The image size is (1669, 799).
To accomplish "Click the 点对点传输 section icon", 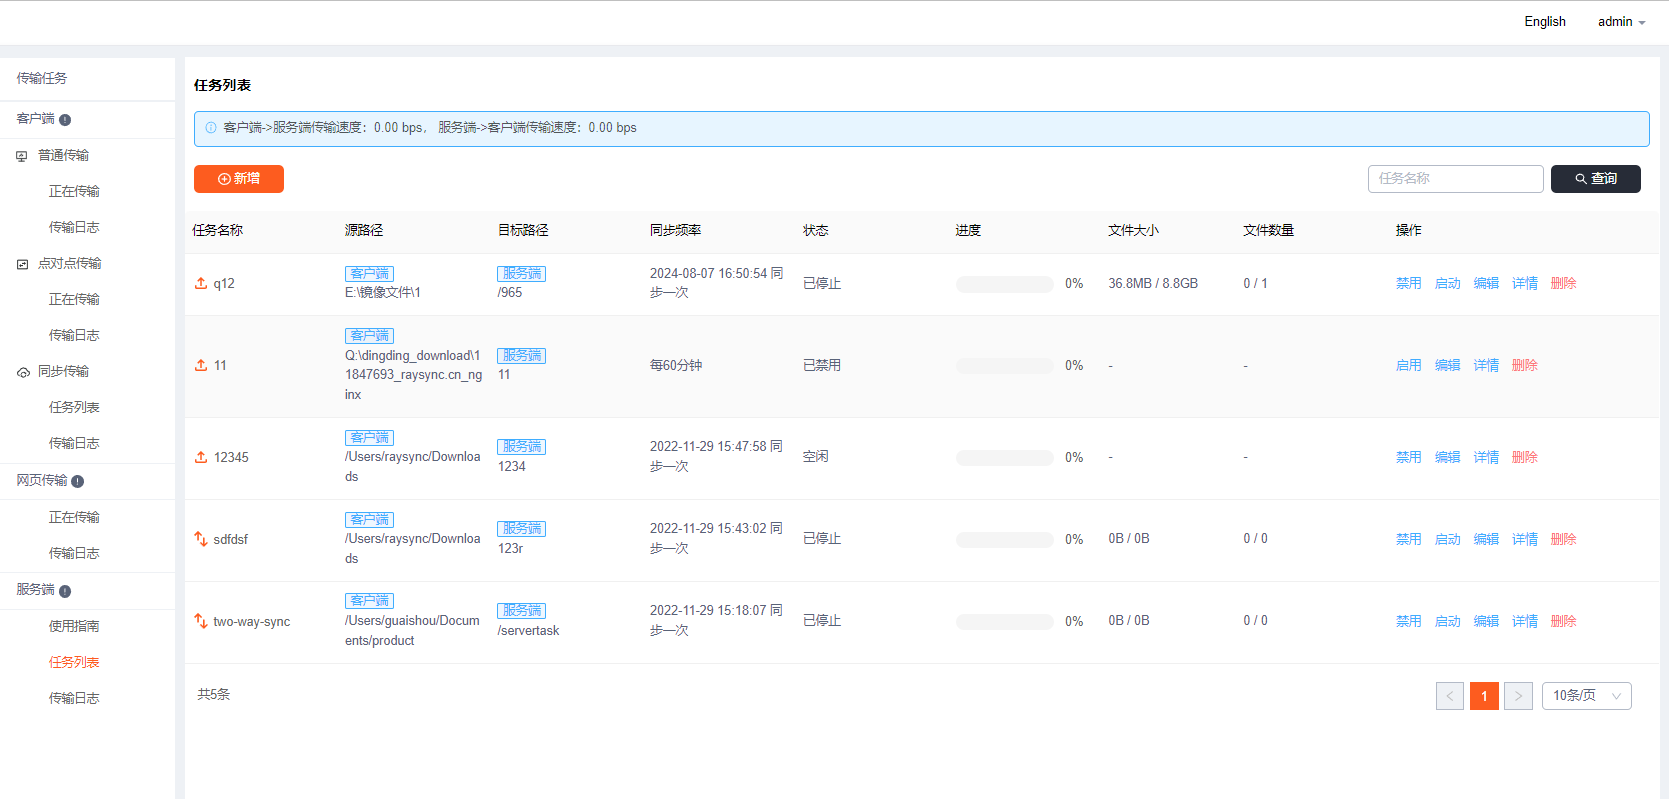I will (22, 264).
